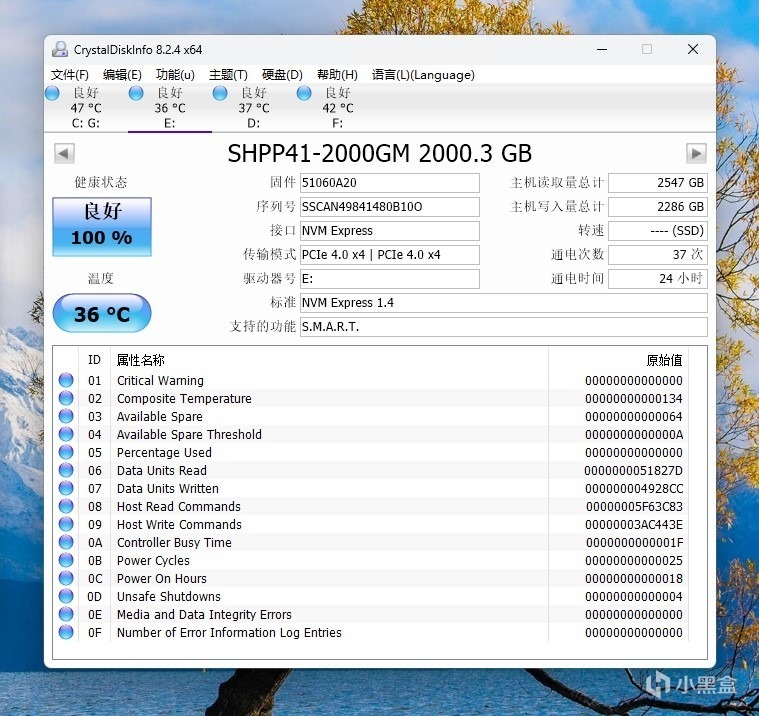Open the 硬盘(D) menu
The image size is (759, 716).
tap(282, 75)
